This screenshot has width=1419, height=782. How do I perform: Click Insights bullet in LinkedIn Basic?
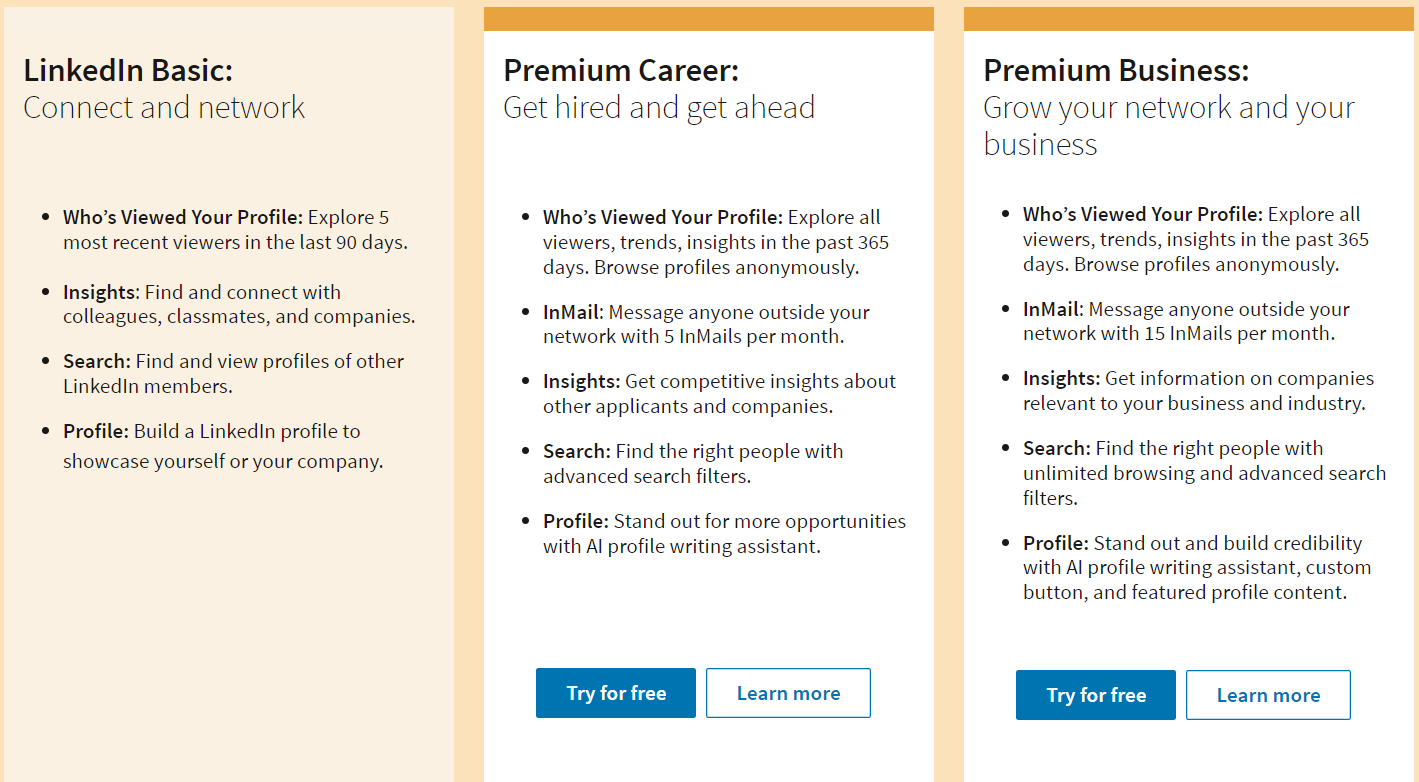pyautogui.click(x=100, y=292)
